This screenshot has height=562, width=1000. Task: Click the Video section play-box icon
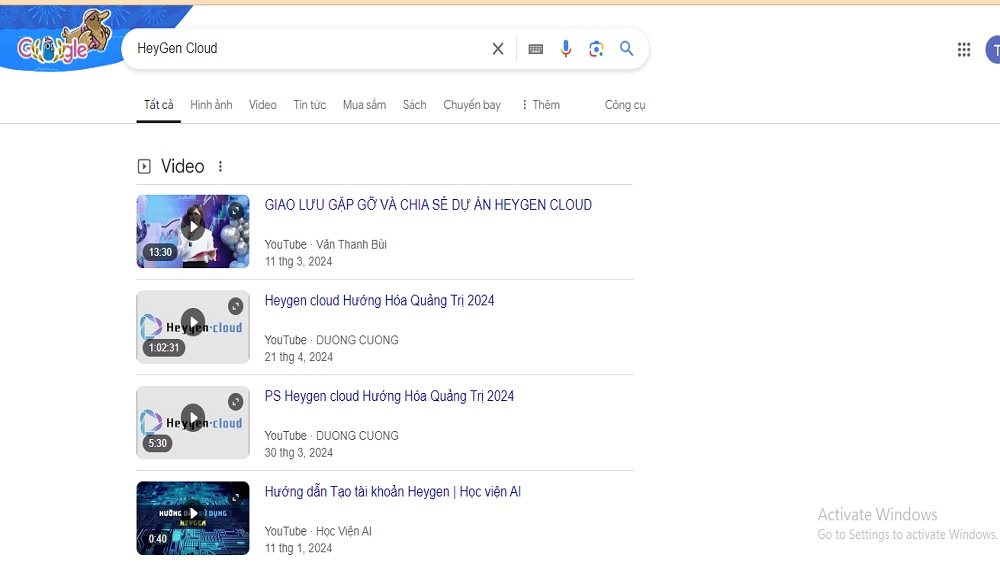144,166
